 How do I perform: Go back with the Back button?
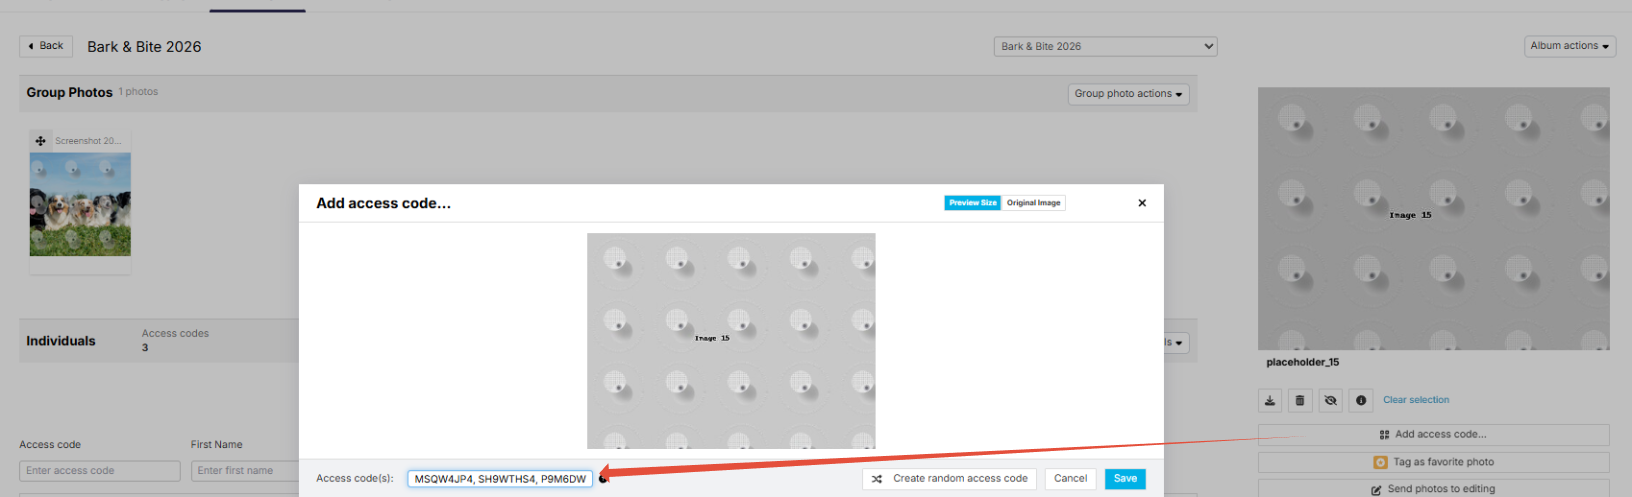click(x=46, y=46)
